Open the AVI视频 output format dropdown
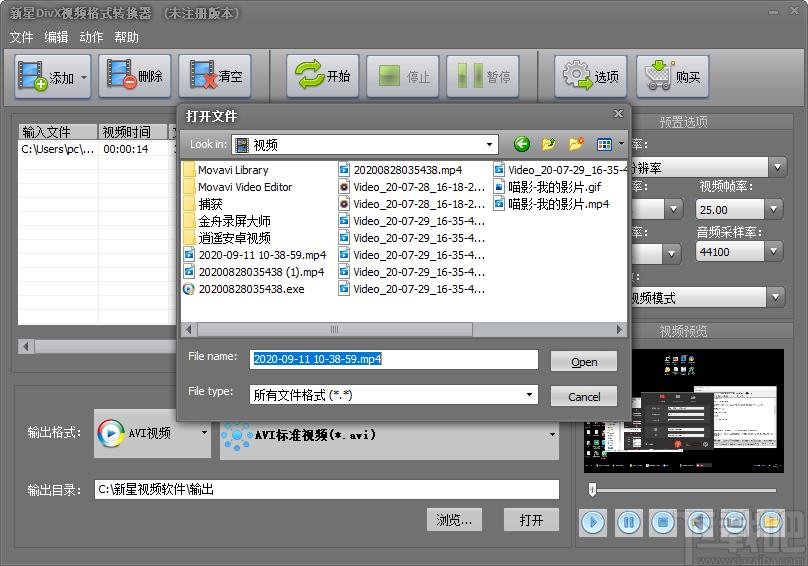808x566 pixels. point(205,432)
